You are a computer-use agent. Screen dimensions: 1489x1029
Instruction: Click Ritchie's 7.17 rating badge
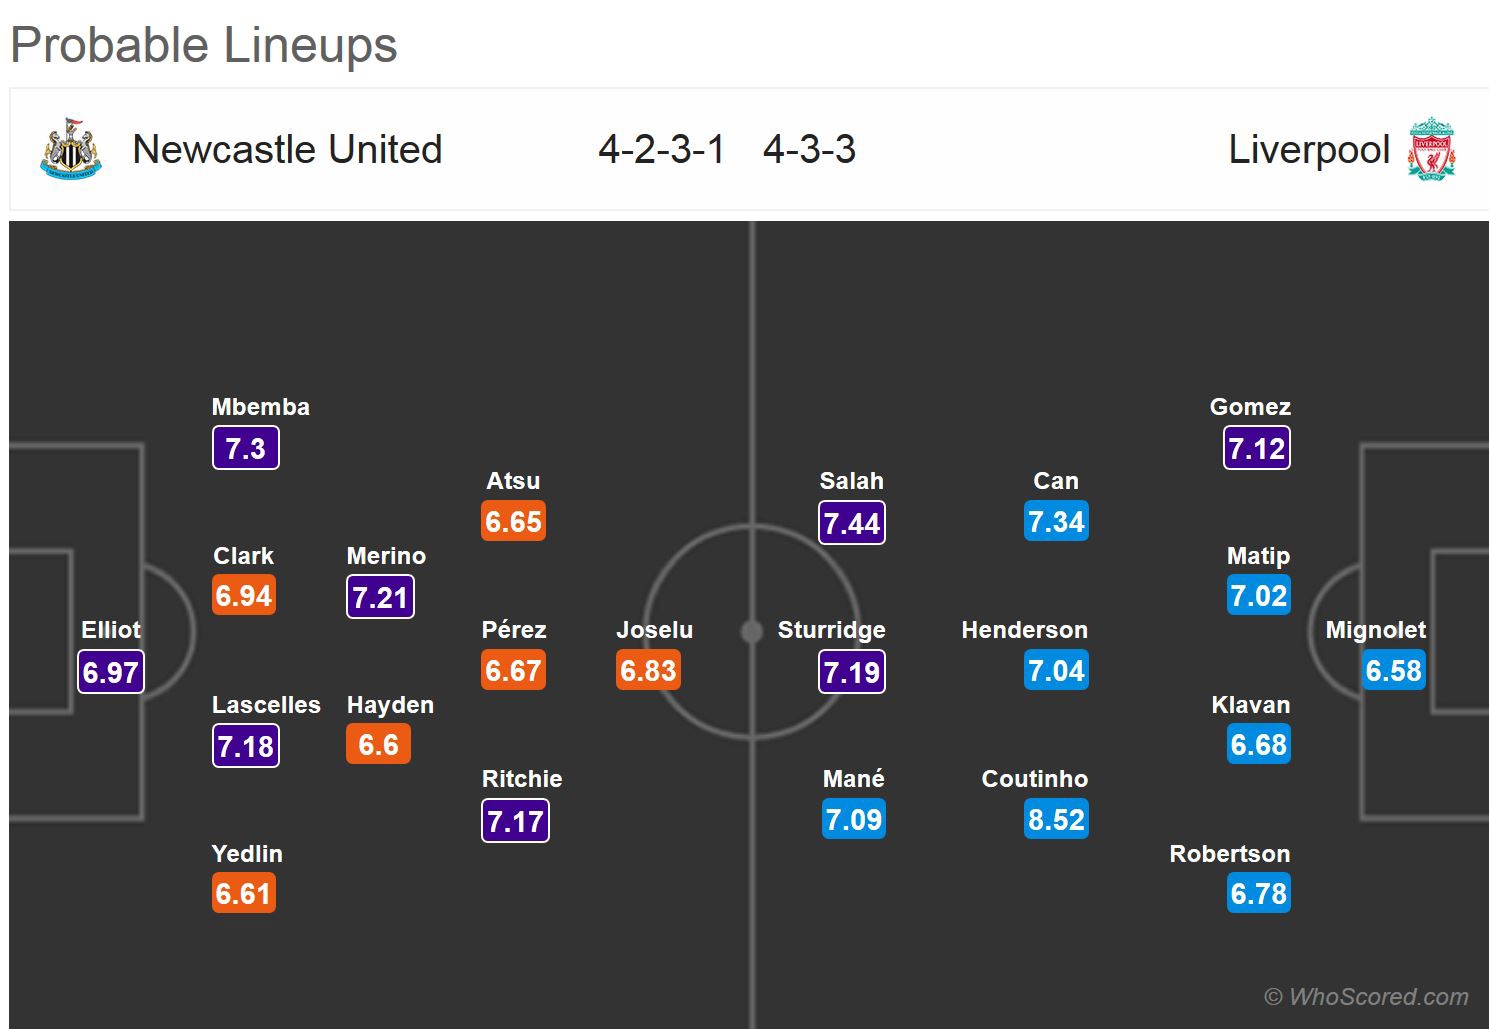tap(515, 821)
